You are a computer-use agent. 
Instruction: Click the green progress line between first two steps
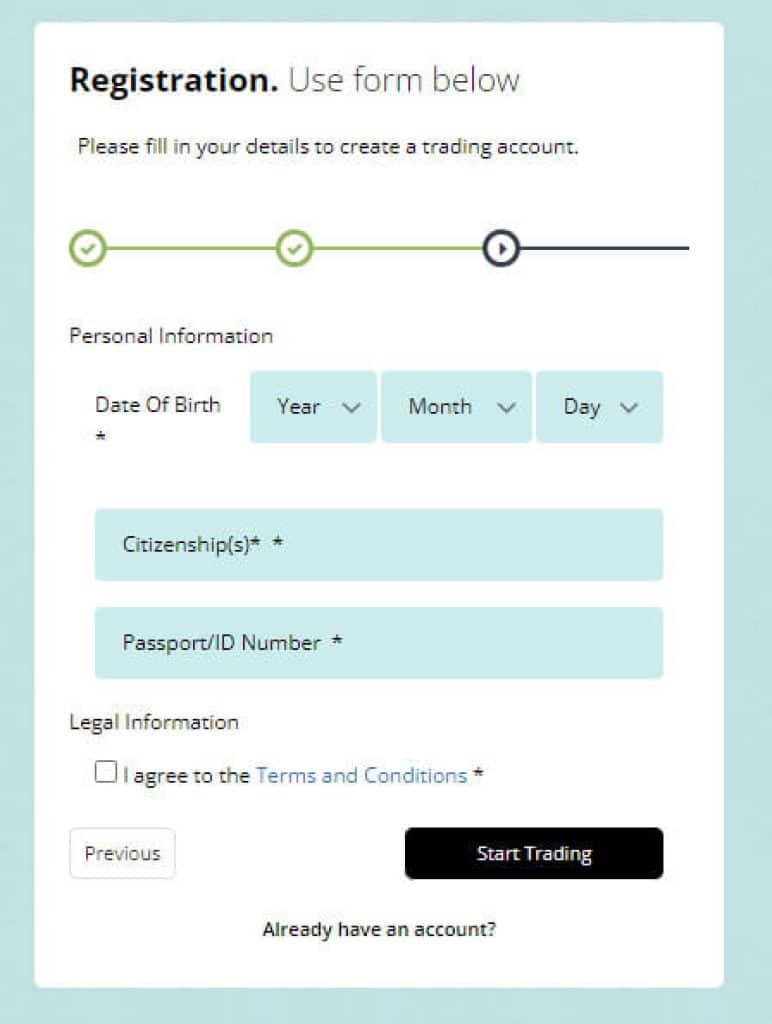click(x=191, y=247)
